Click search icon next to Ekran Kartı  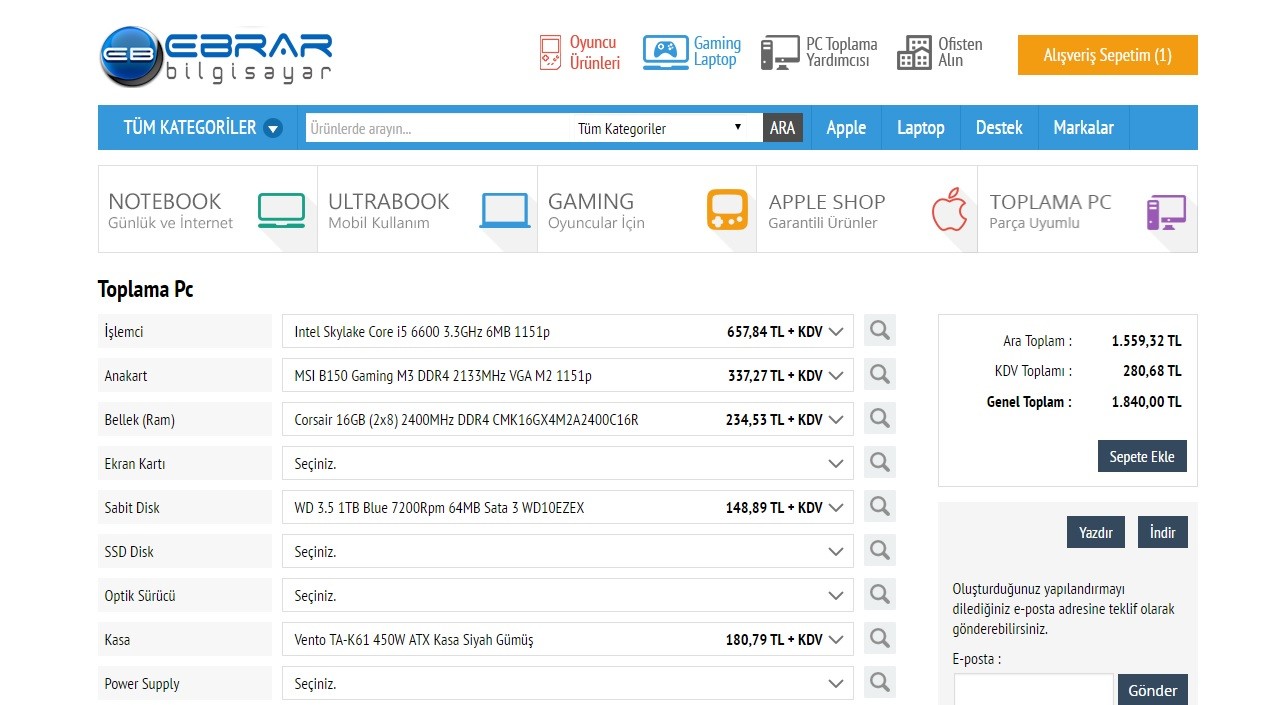click(879, 463)
